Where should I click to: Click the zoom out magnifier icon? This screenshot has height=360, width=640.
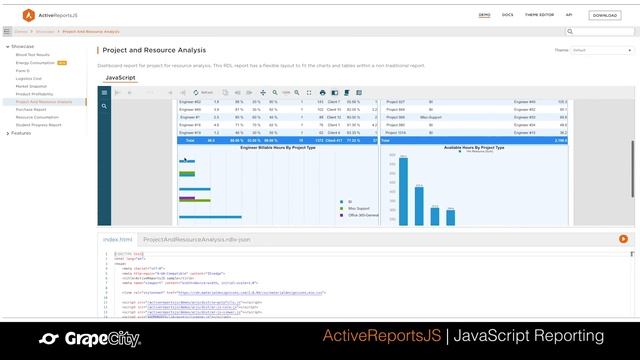(275, 93)
